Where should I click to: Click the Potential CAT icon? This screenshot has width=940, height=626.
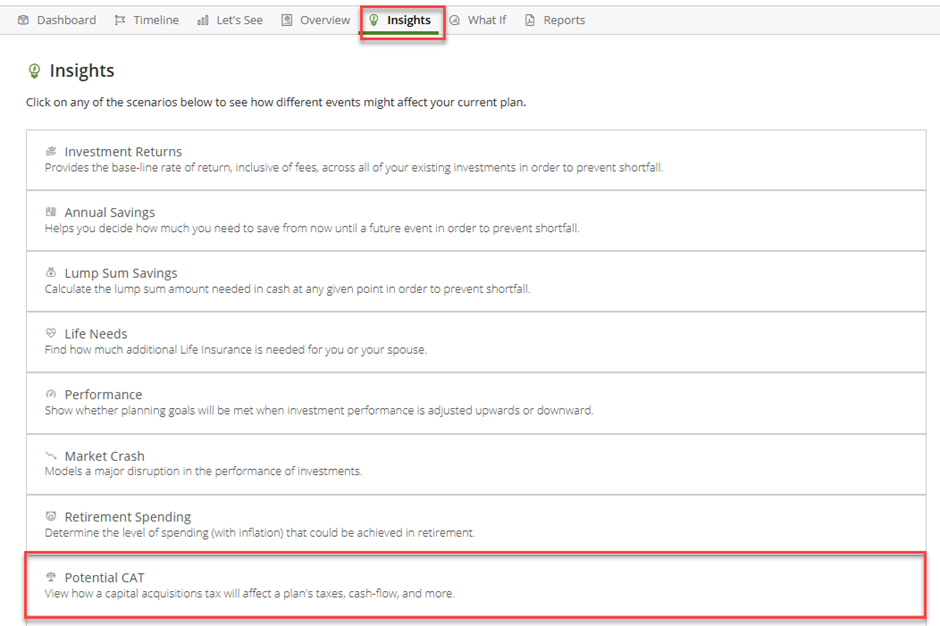point(51,577)
